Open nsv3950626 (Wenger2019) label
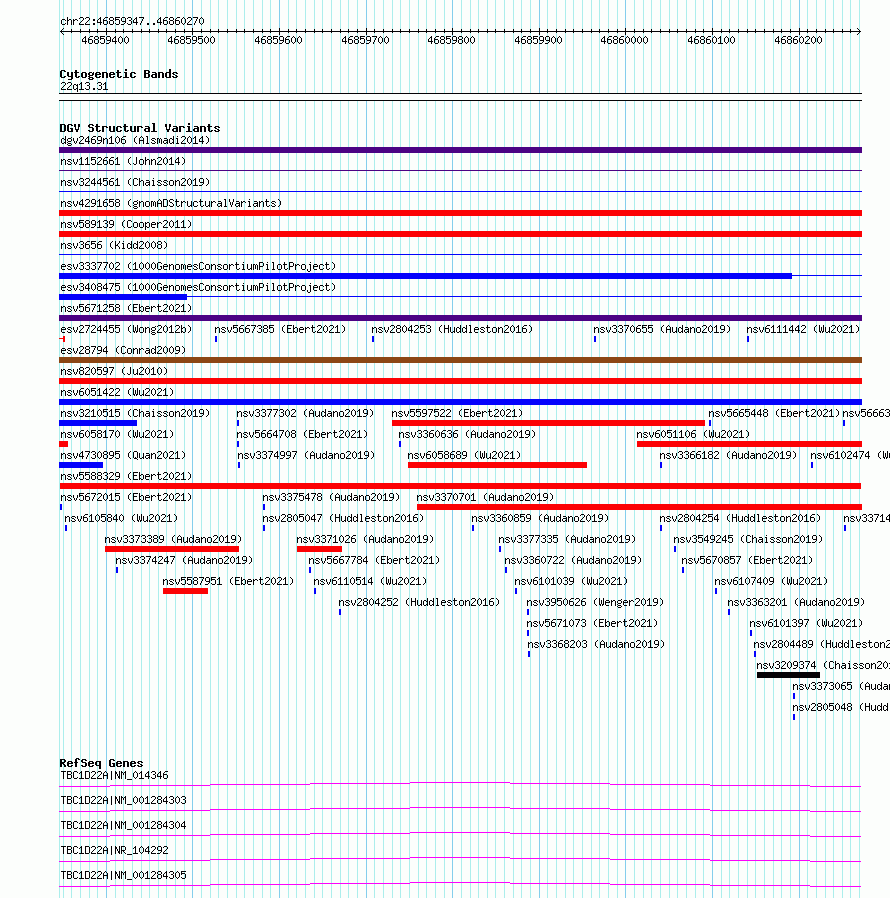890x898 pixels. tap(595, 602)
